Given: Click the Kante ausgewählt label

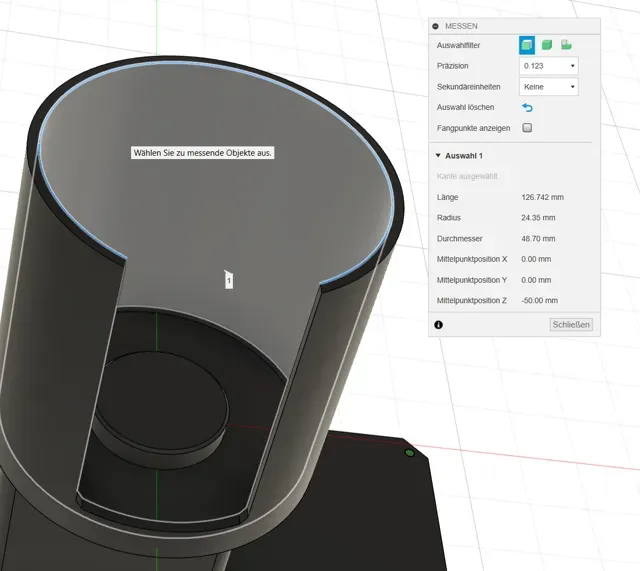Looking at the screenshot, I should 467,176.
